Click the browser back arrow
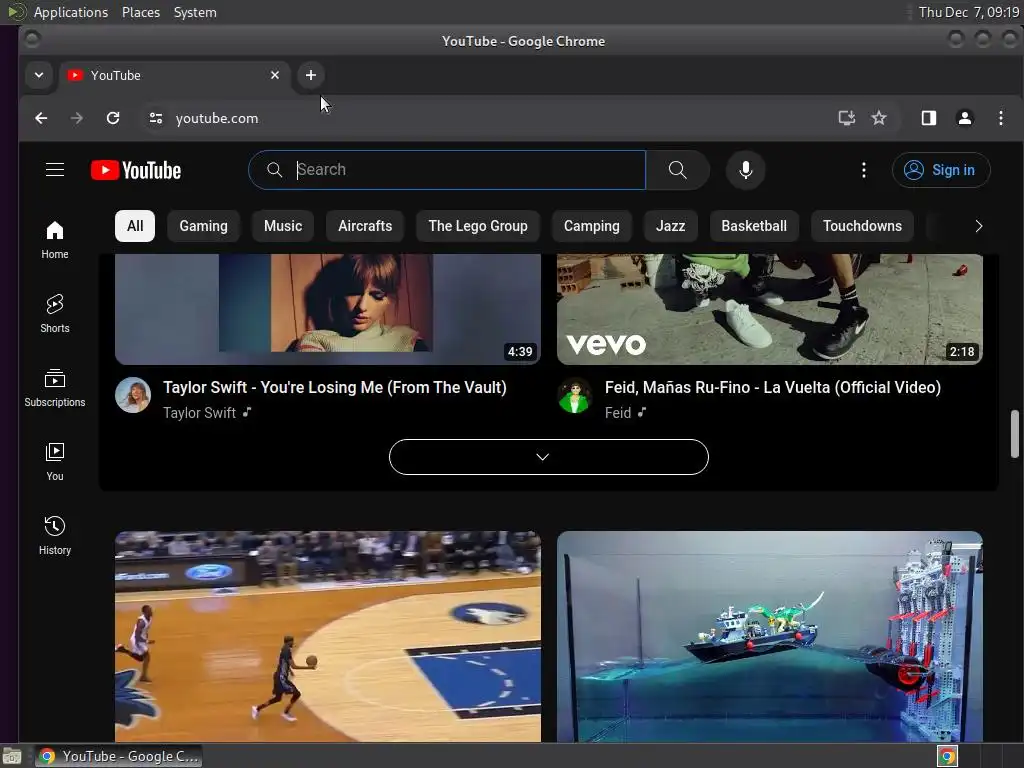Image resolution: width=1024 pixels, height=768 pixels. [41, 118]
